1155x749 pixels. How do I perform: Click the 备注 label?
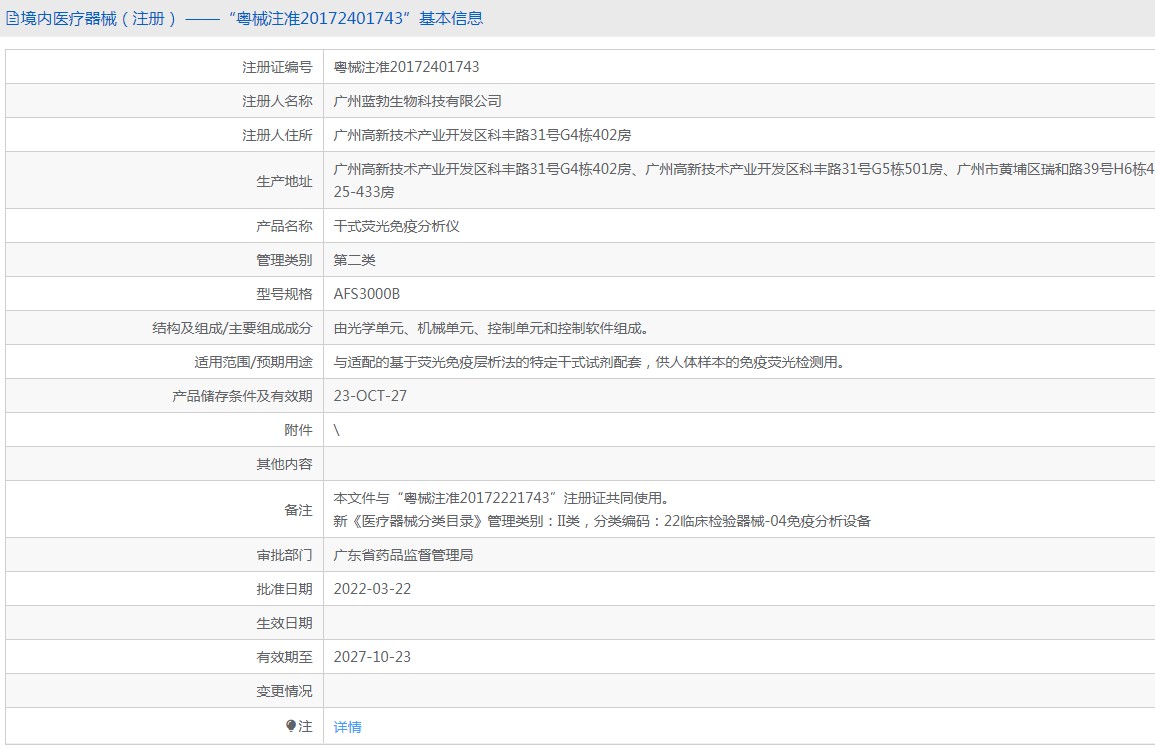pyautogui.click(x=298, y=510)
